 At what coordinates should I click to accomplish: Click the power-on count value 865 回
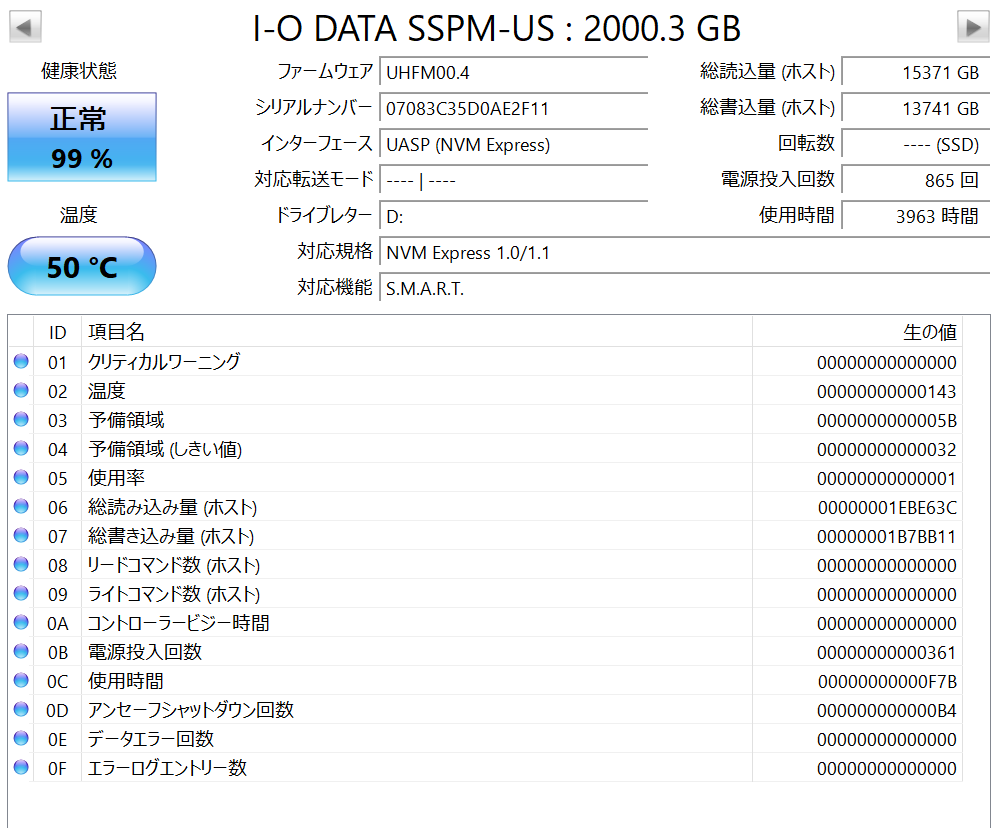coord(913,181)
